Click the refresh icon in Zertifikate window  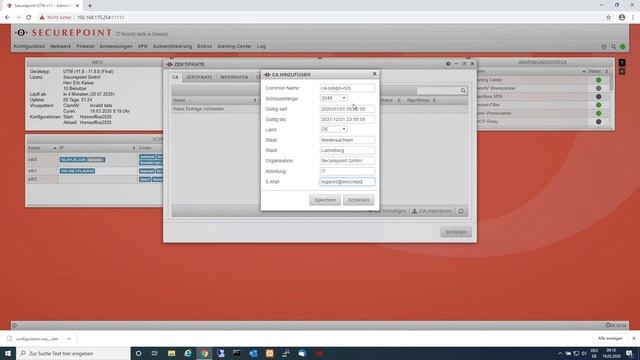(x=461, y=211)
